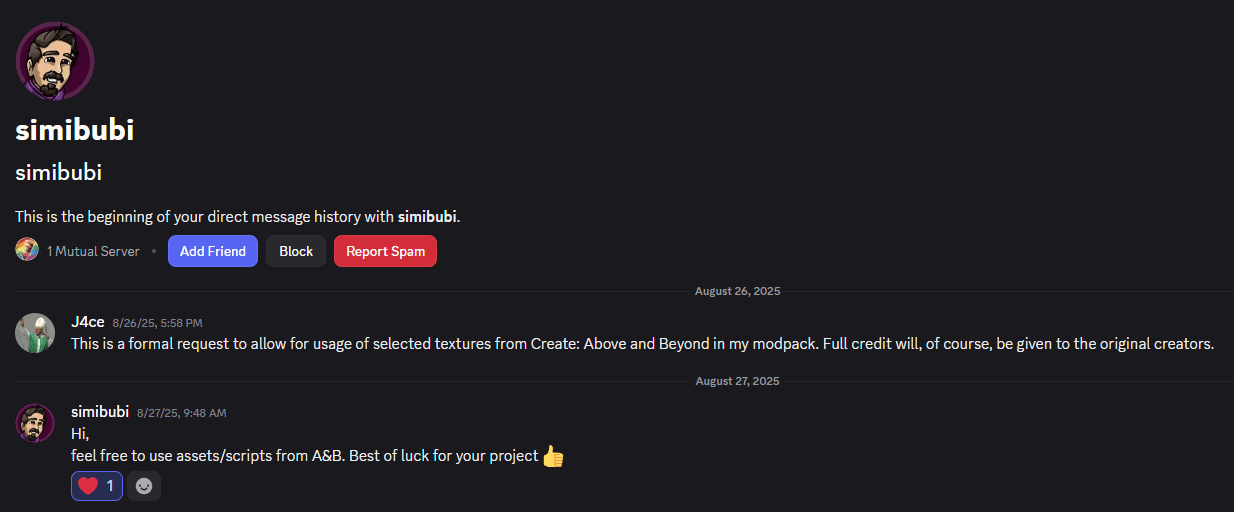This screenshot has height=512, width=1234.
Task: Click simibubi's small message avatar
Action: 35,423
